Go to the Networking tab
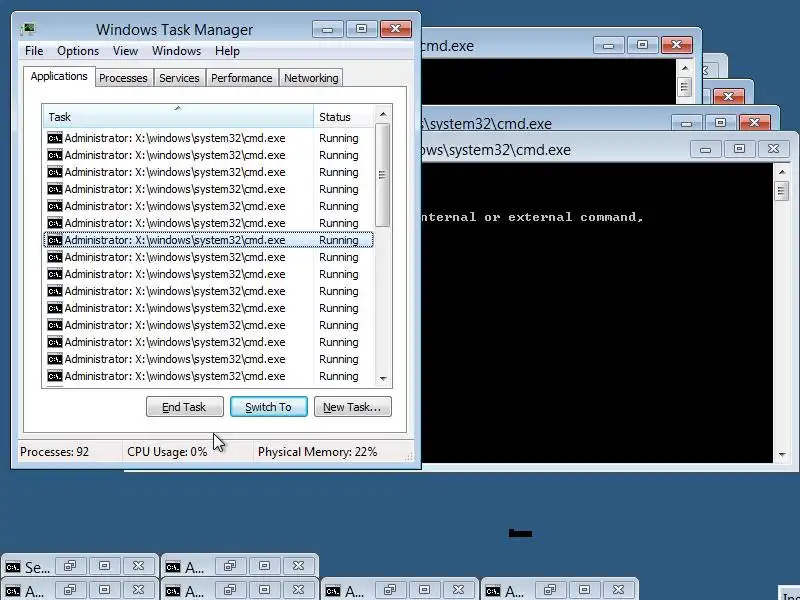The width and height of the screenshot is (800, 600). coord(311,78)
